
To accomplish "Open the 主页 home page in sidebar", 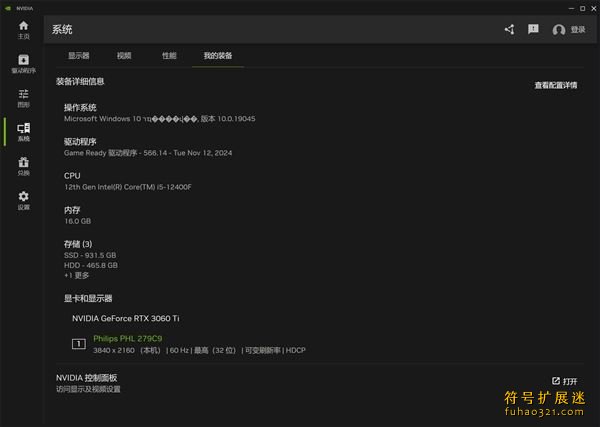I will (23, 30).
